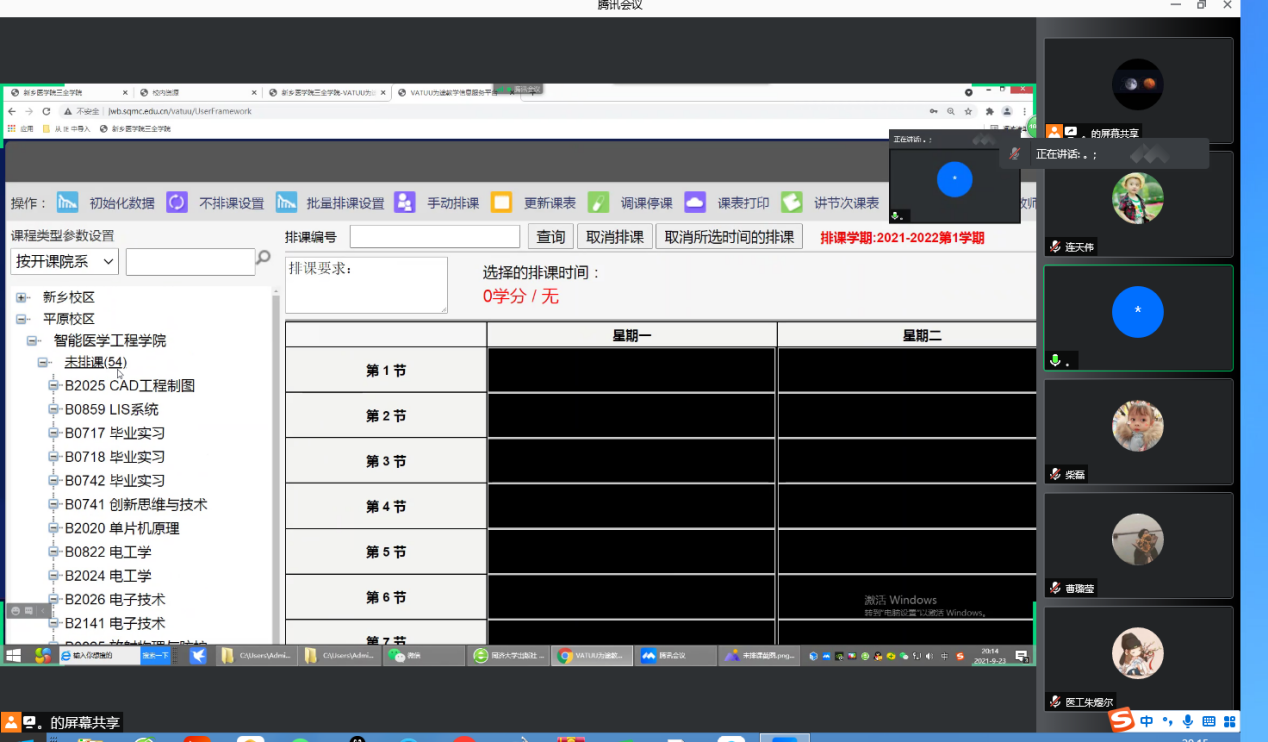The height and width of the screenshot is (742, 1268).
Task: Select the 手动排课 icon
Action: [405, 203]
